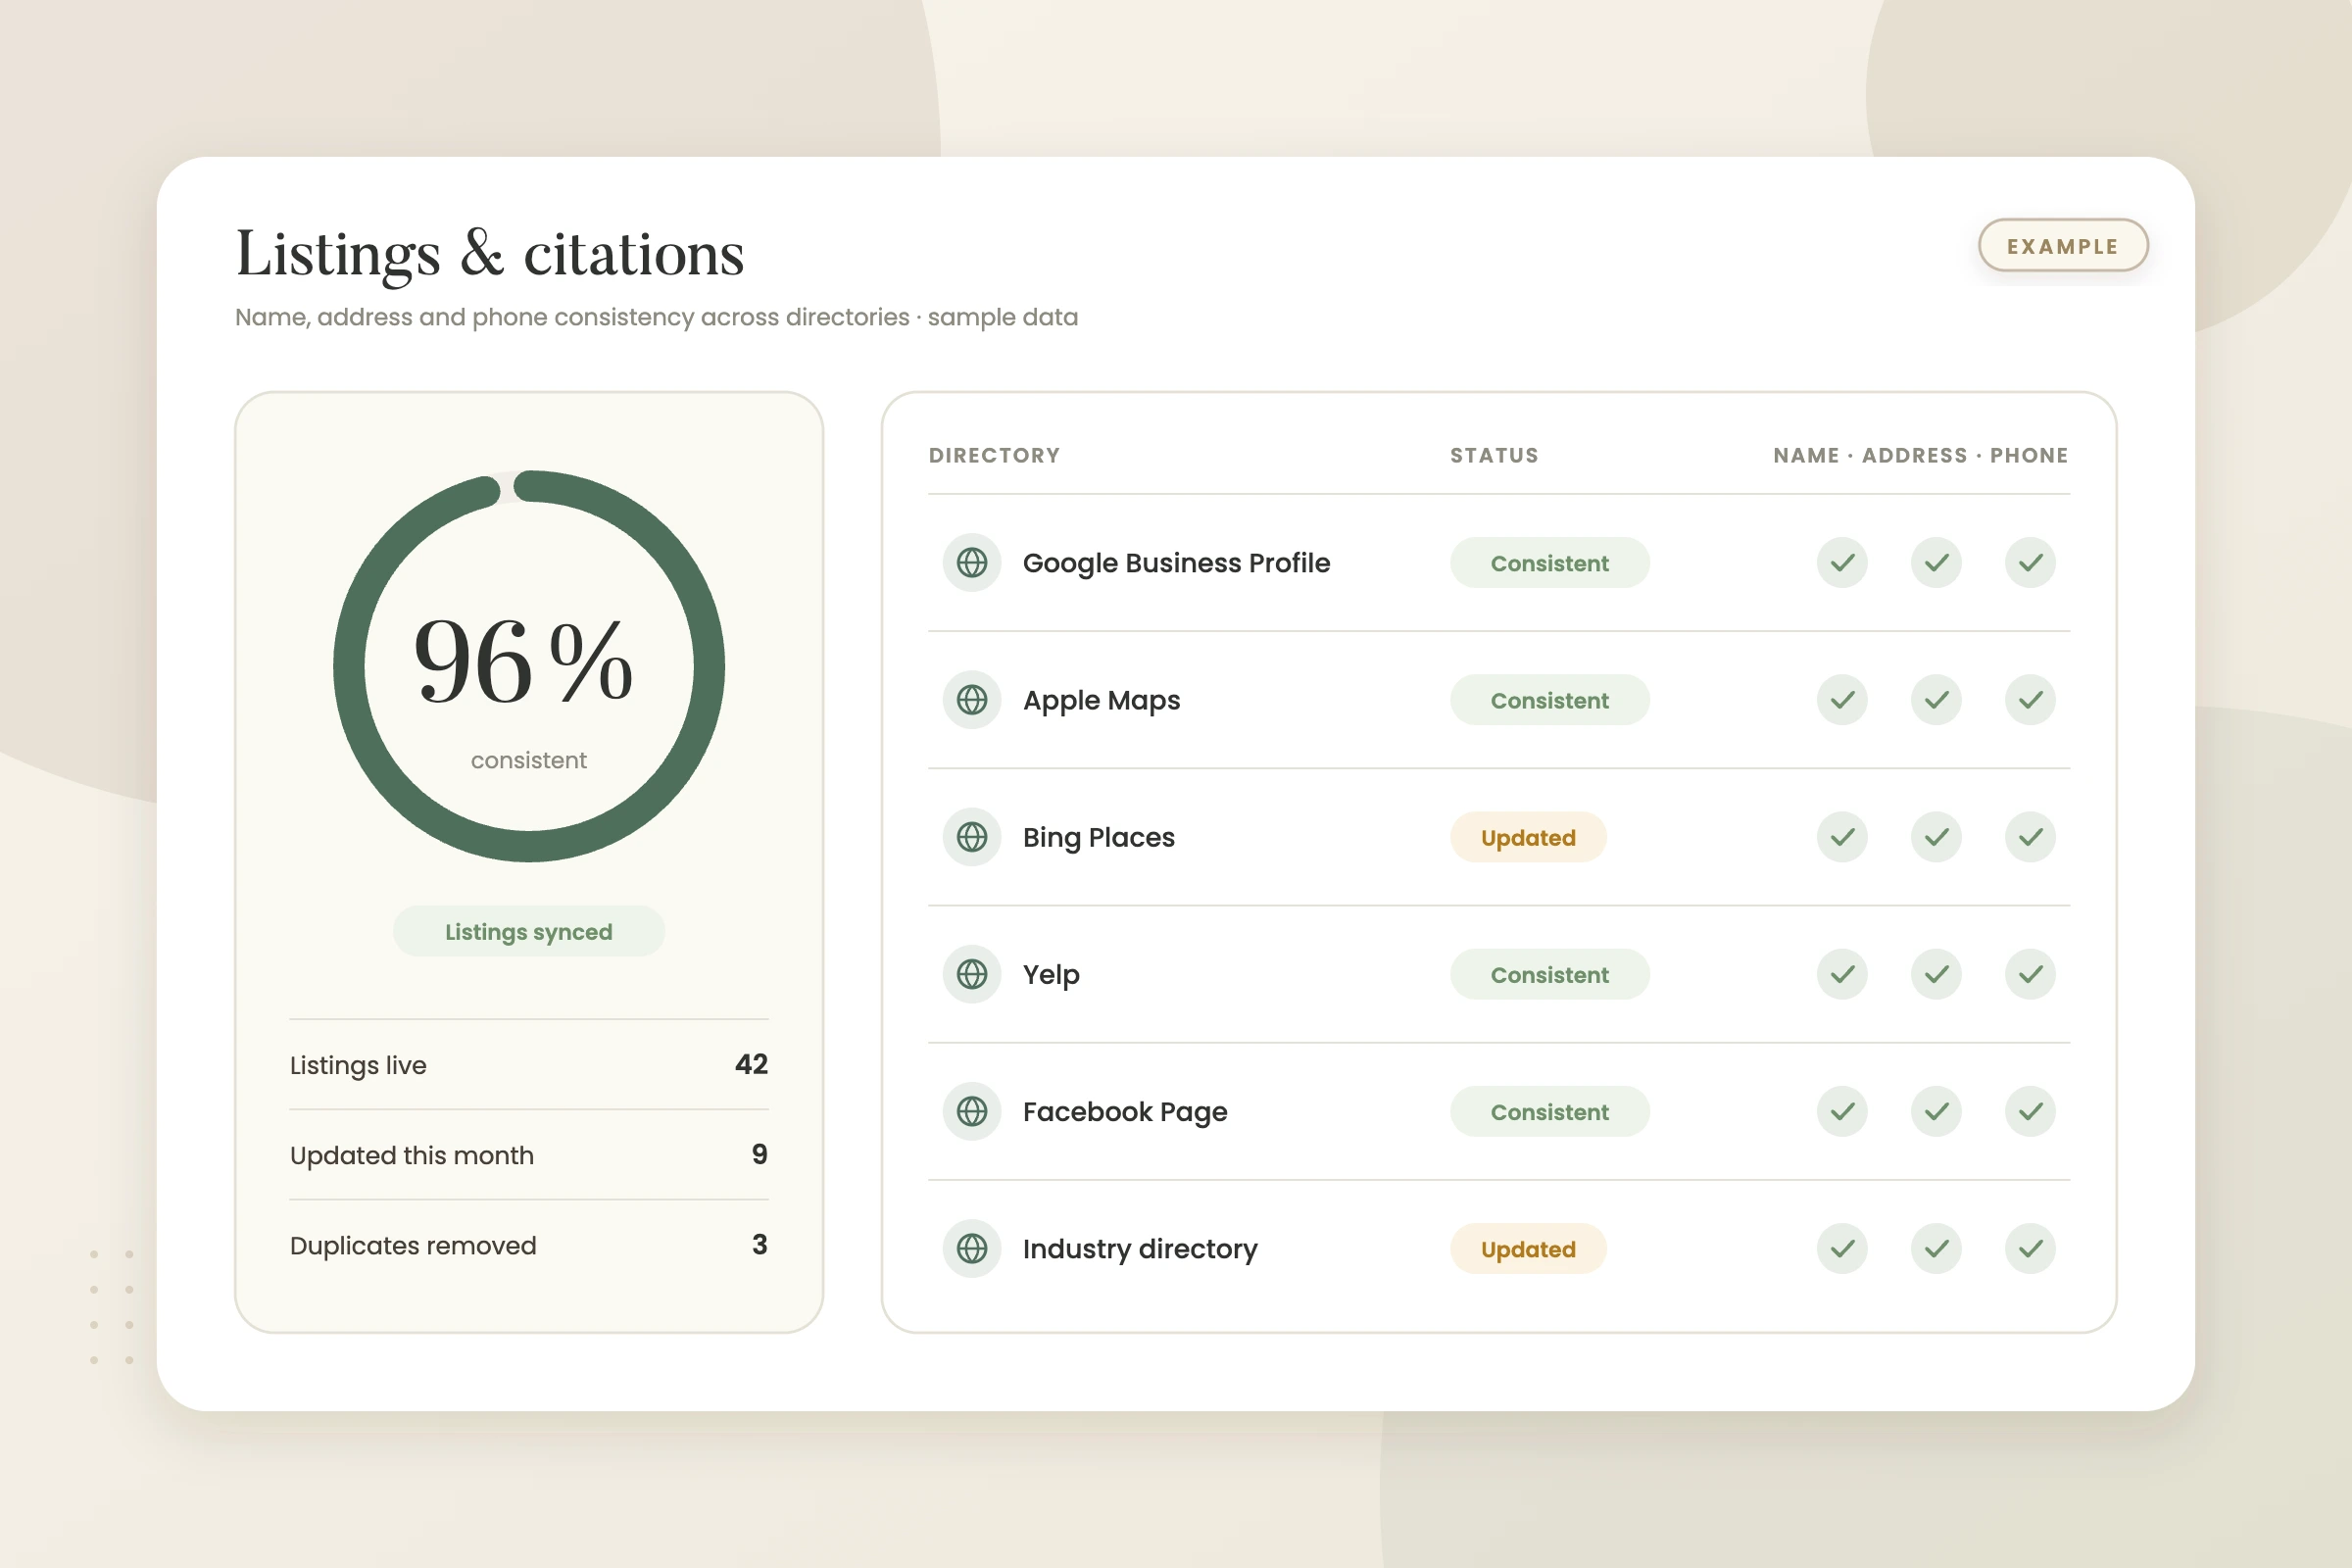2352x1568 pixels.
Task: Click the Updated status for Industry directory
Action: pyautogui.click(x=1528, y=1248)
